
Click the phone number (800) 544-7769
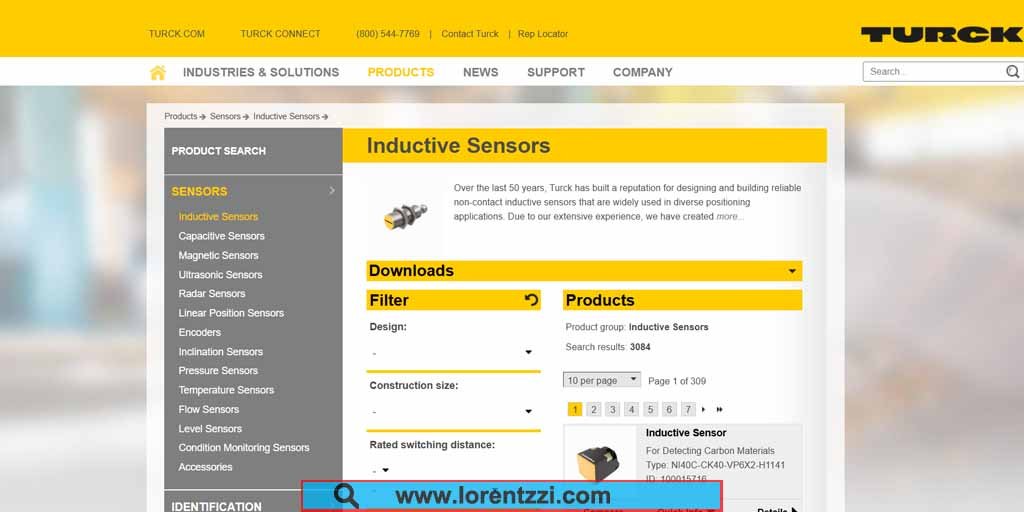click(388, 34)
